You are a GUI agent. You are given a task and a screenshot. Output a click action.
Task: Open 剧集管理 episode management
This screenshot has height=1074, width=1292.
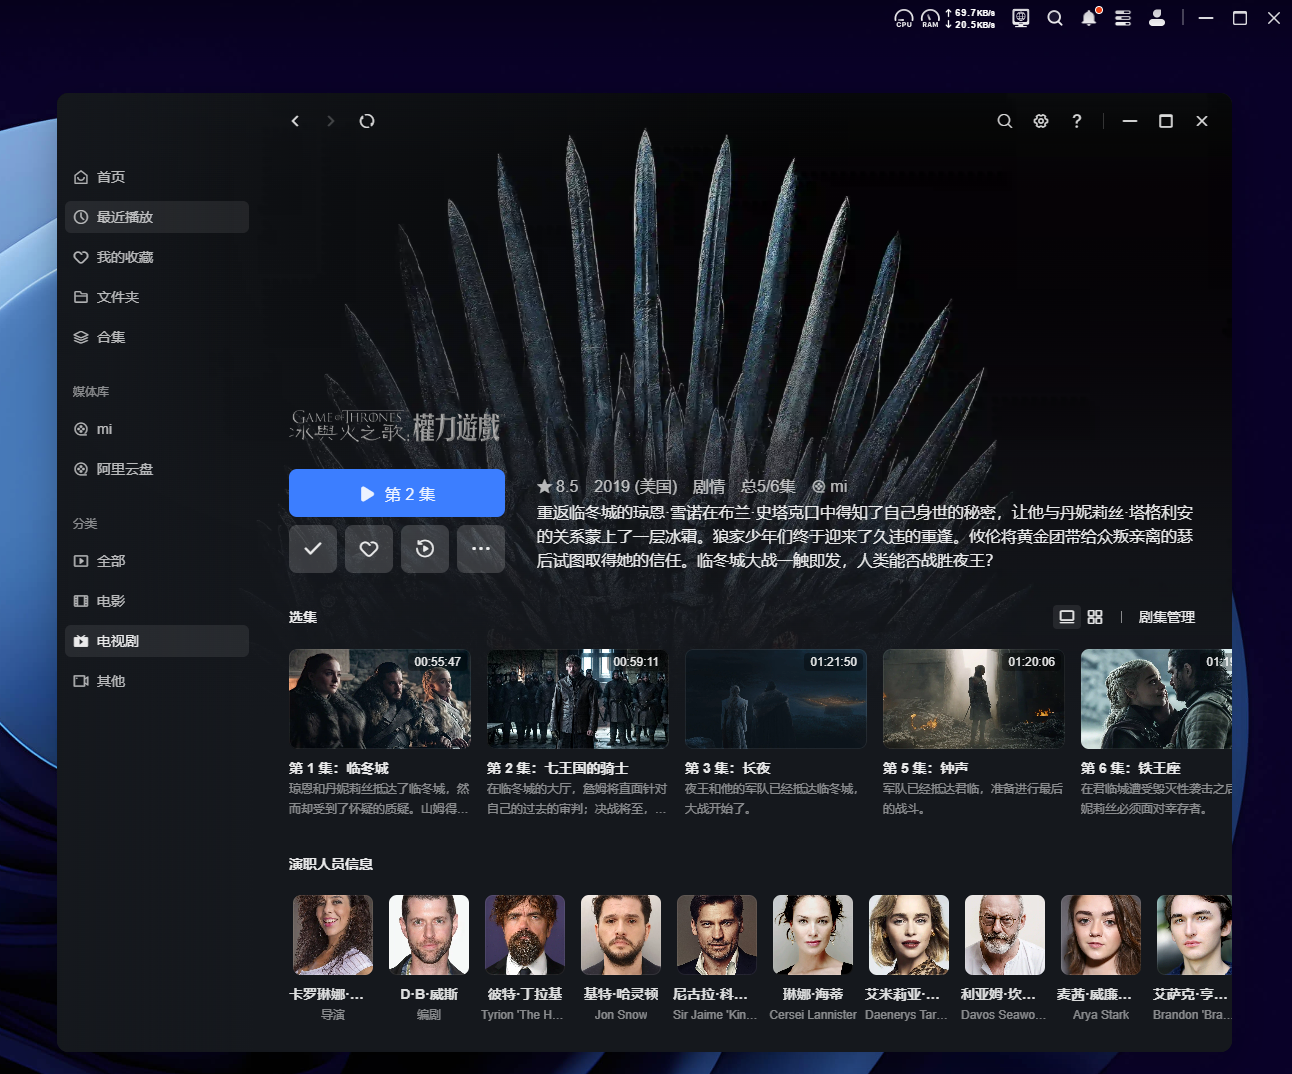pyautogui.click(x=1167, y=617)
